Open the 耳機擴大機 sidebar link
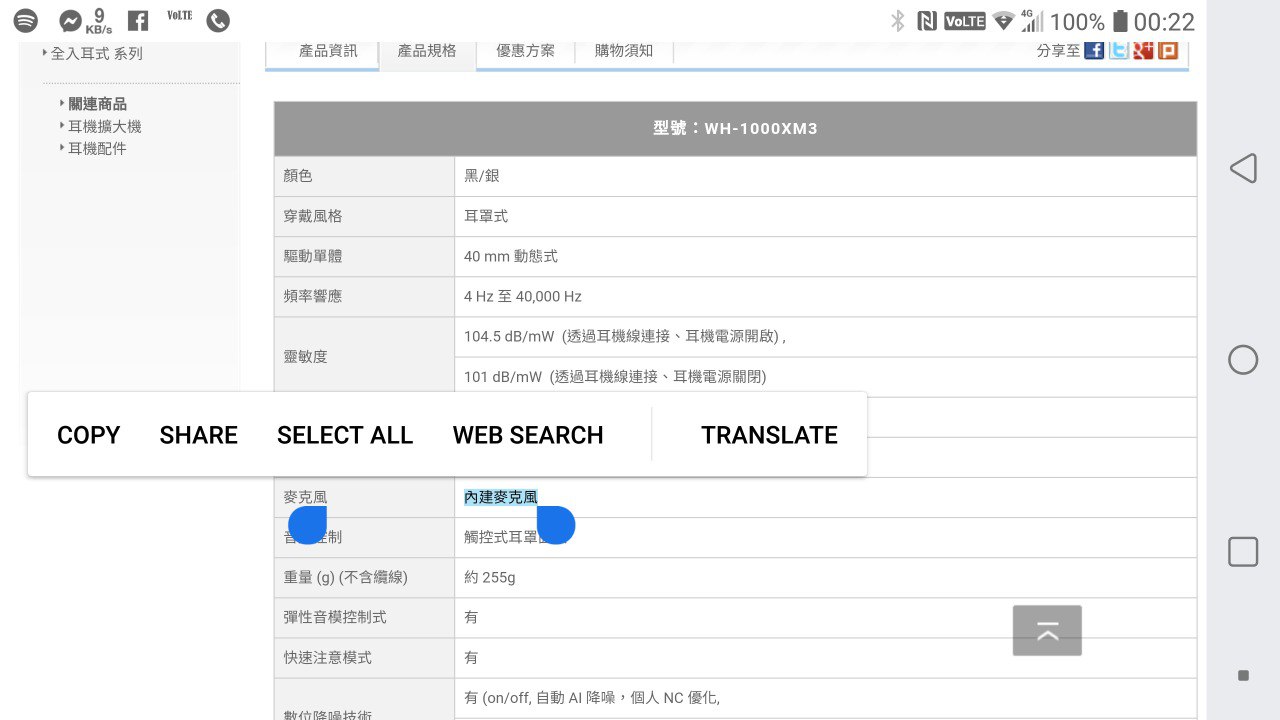The image size is (1280, 720). click(104, 126)
